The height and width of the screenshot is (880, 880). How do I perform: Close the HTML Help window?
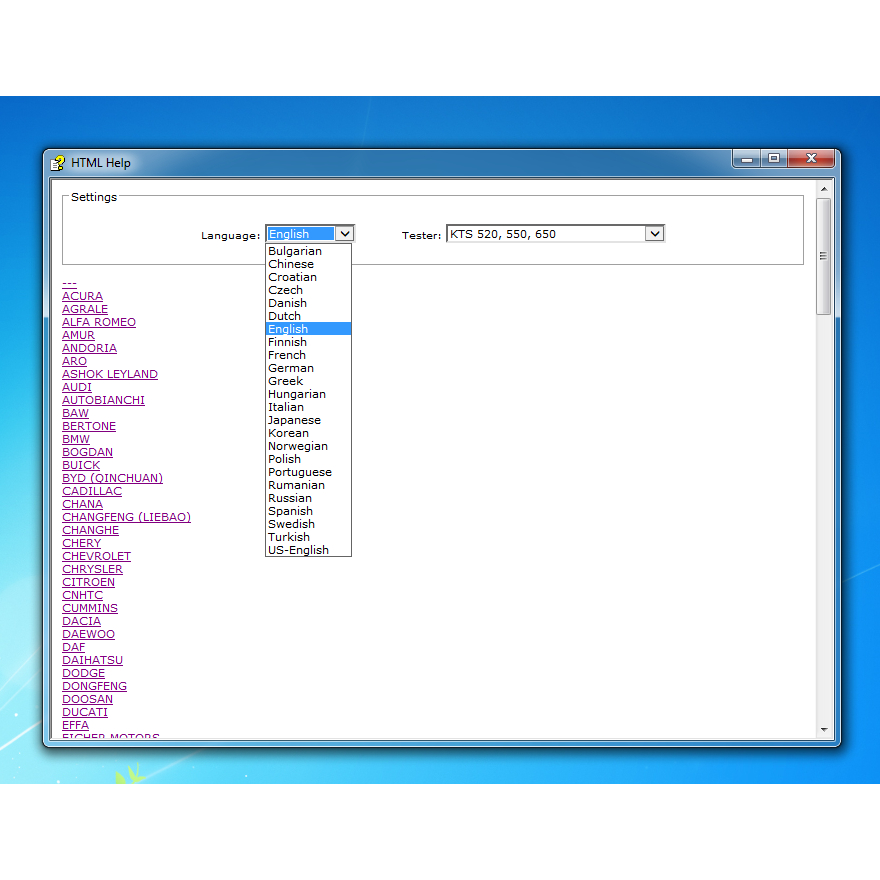[x=811, y=159]
